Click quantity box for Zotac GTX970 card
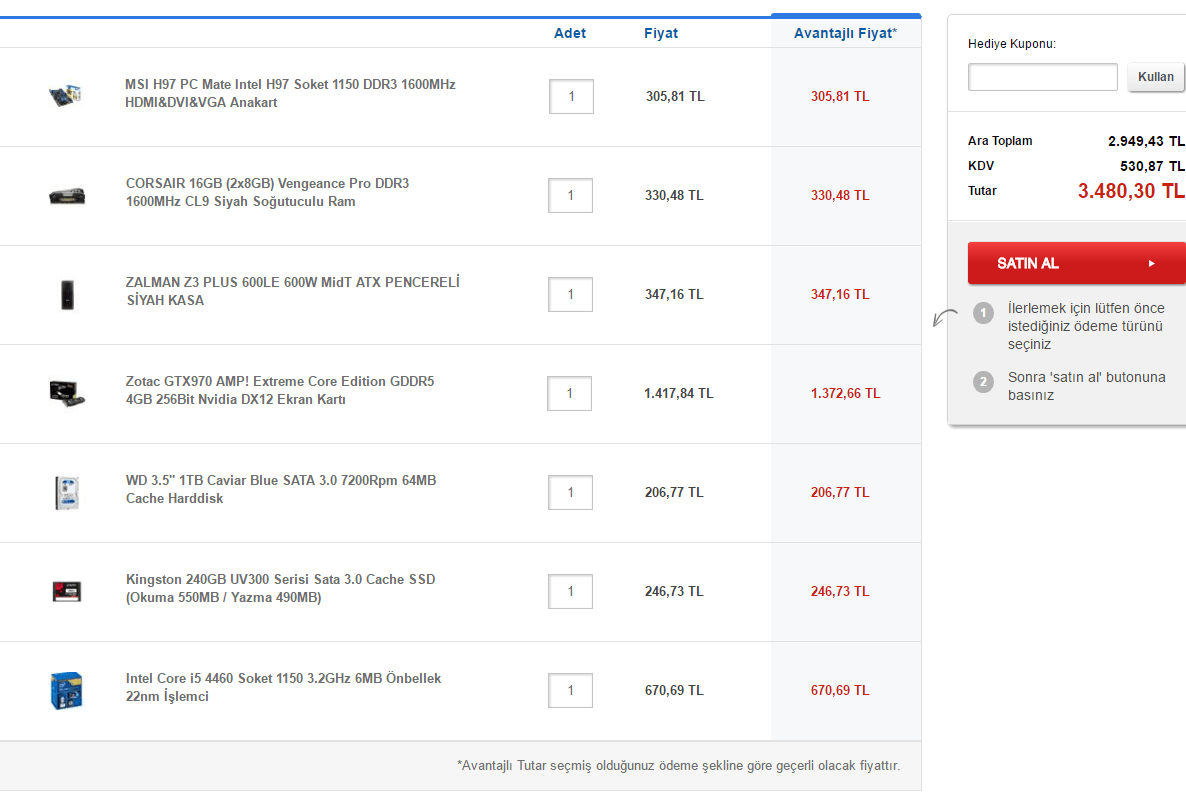The width and height of the screenshot is (1186, 800). (x=570, y=393)
